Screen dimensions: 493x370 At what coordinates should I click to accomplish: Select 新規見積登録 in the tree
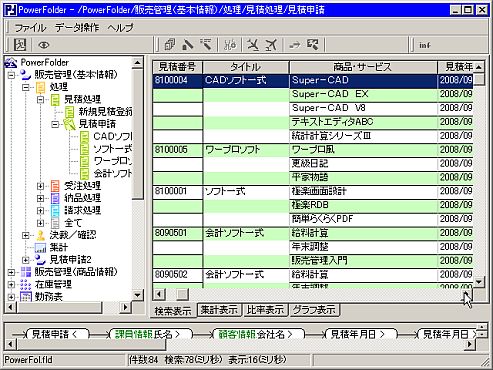105,112
